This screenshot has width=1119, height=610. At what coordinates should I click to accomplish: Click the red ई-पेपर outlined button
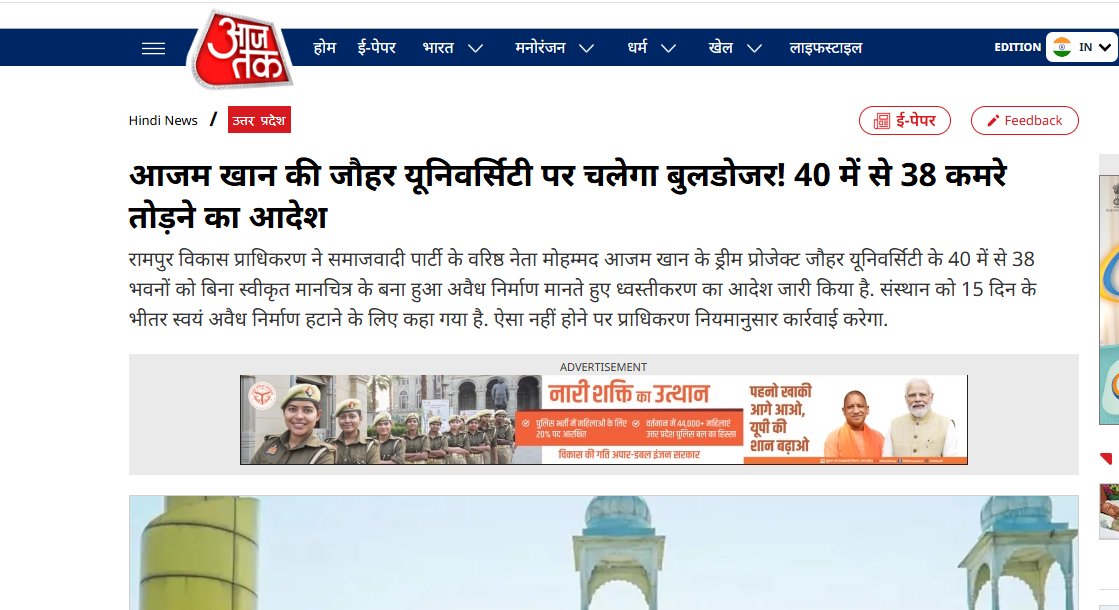(905, 121)
